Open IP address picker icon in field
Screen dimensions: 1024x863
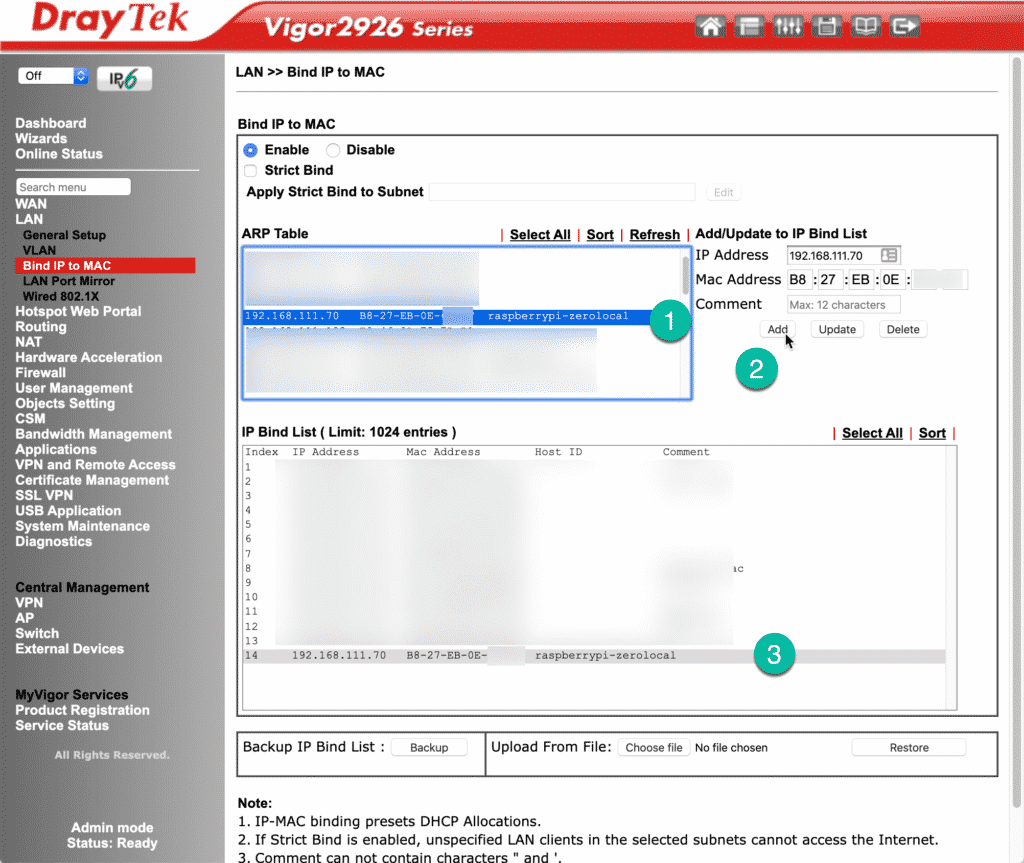point(889,255)
